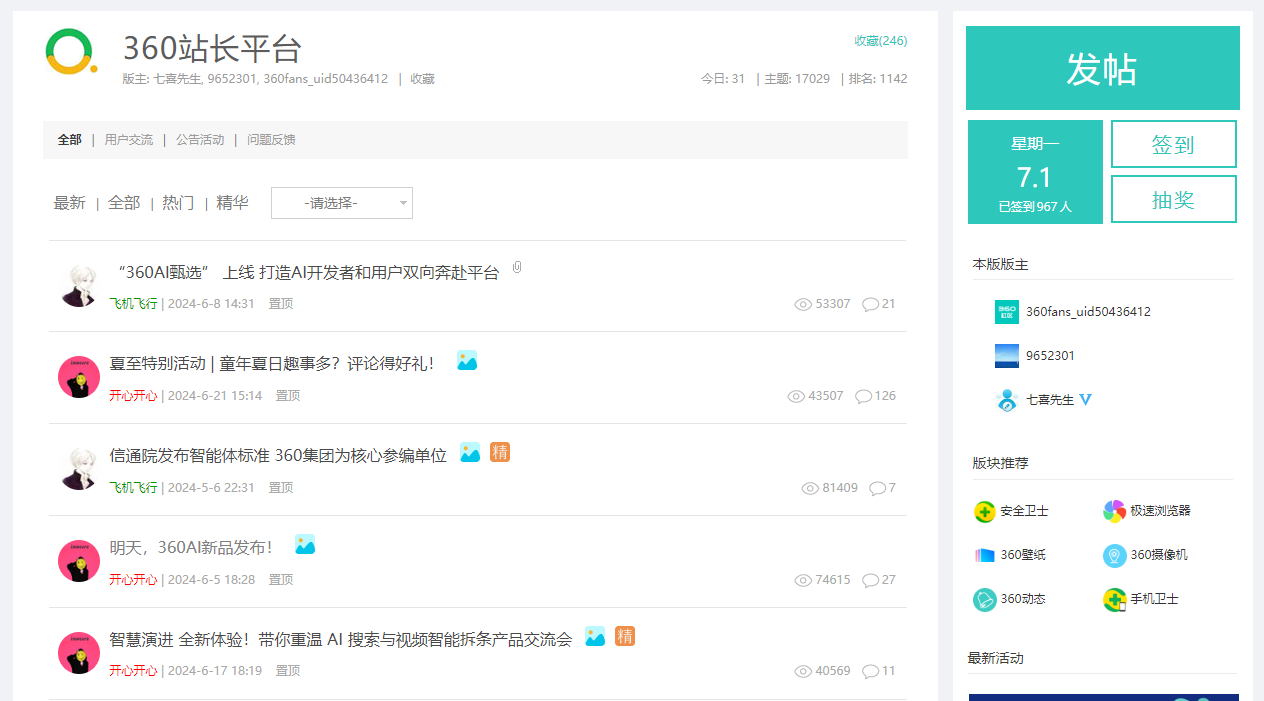Viewport: 1264px width, 701px height.
Task: Select the 全部 category tab in gray bar
Action: 70,140
